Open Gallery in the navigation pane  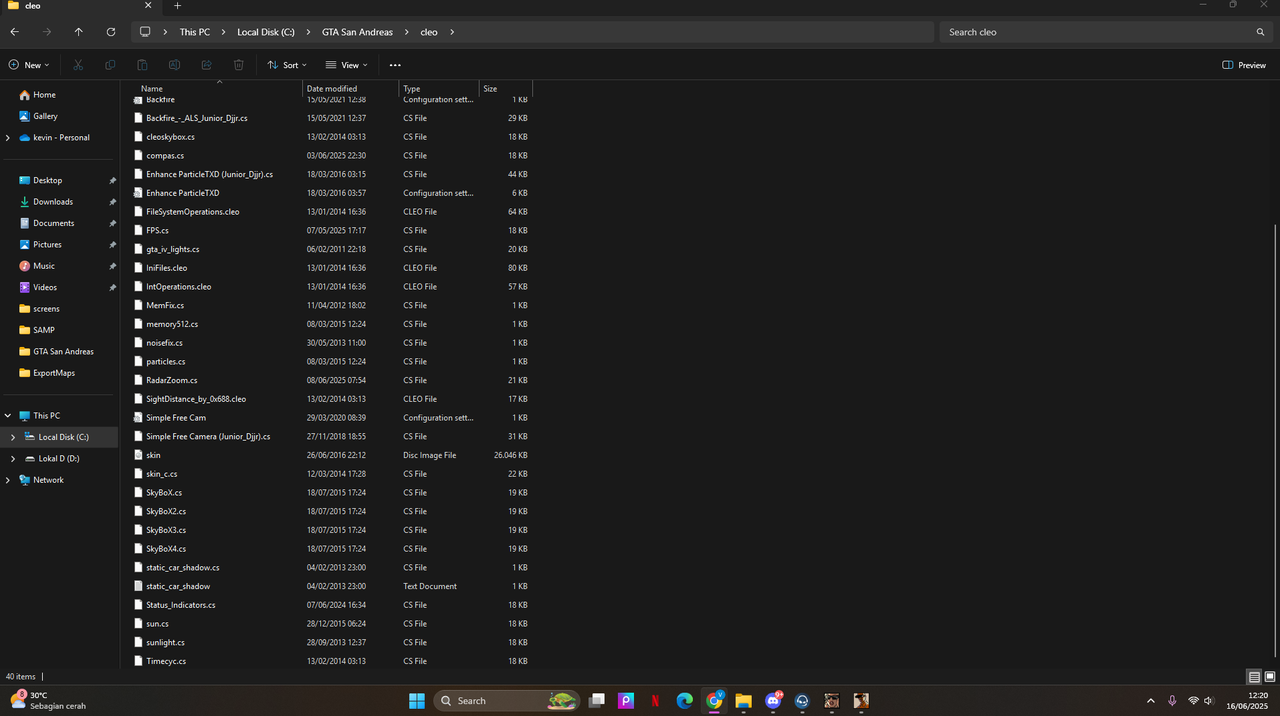point(45,116)
